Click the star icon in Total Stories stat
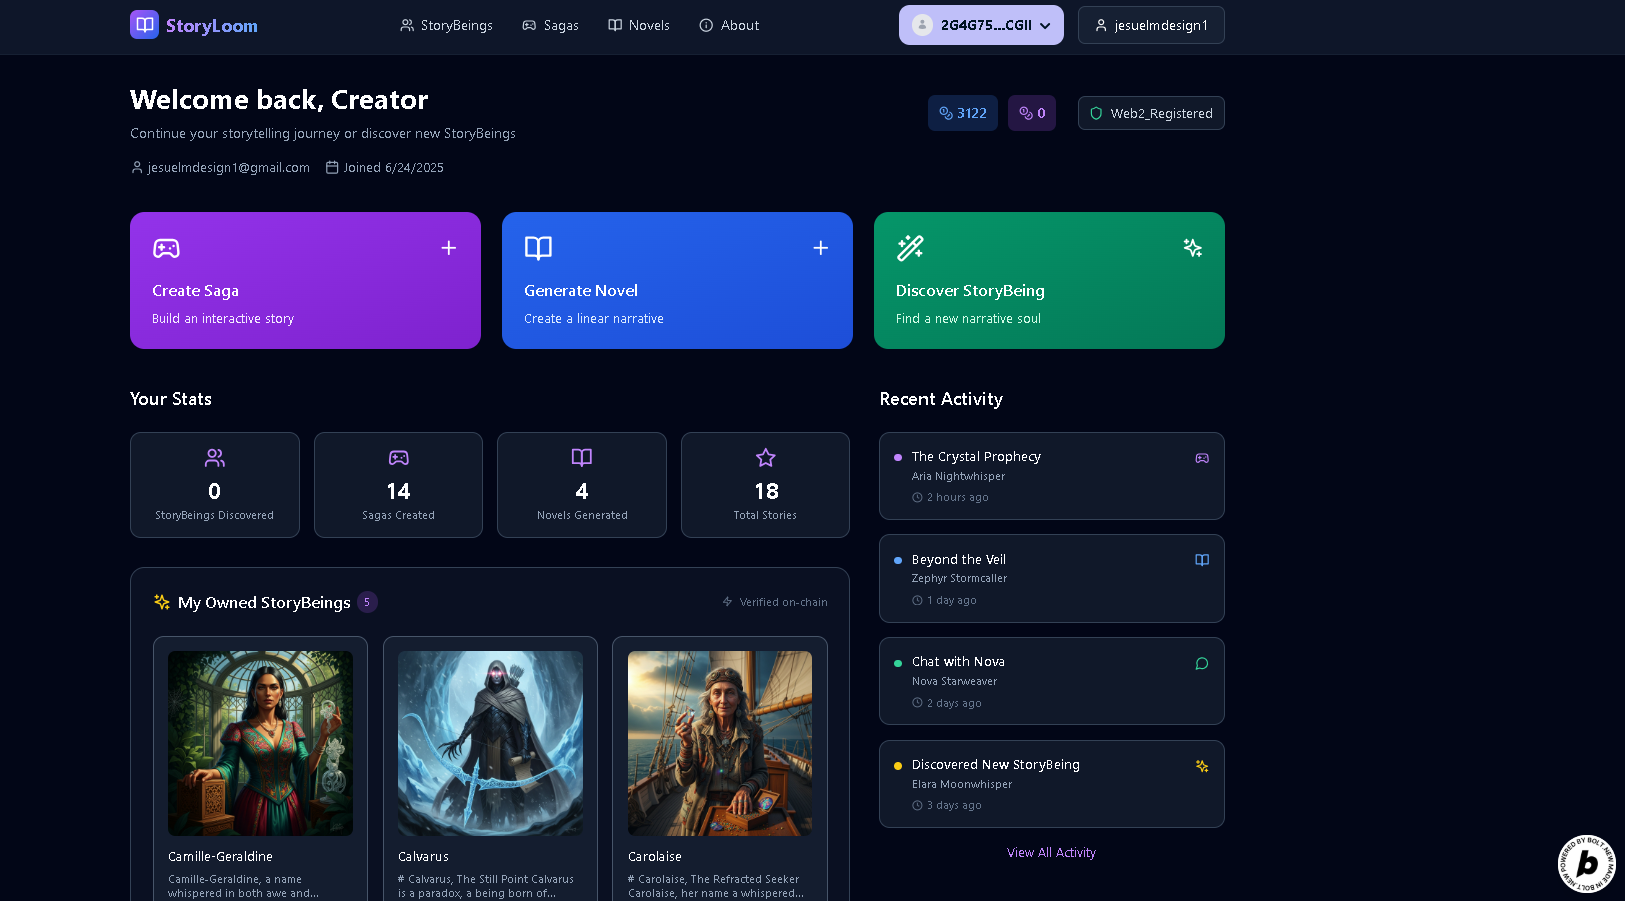The height and width of the screenshot is (901, 1625). tap(766, 458)
